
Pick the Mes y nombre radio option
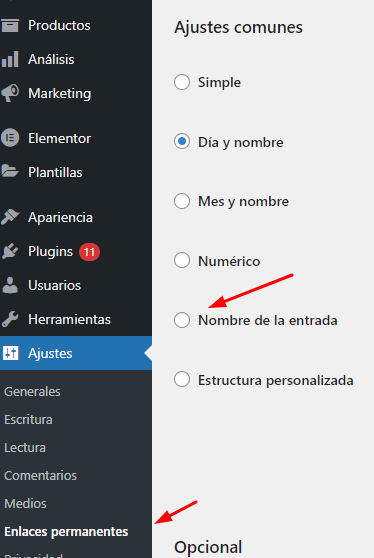(182, 201)
